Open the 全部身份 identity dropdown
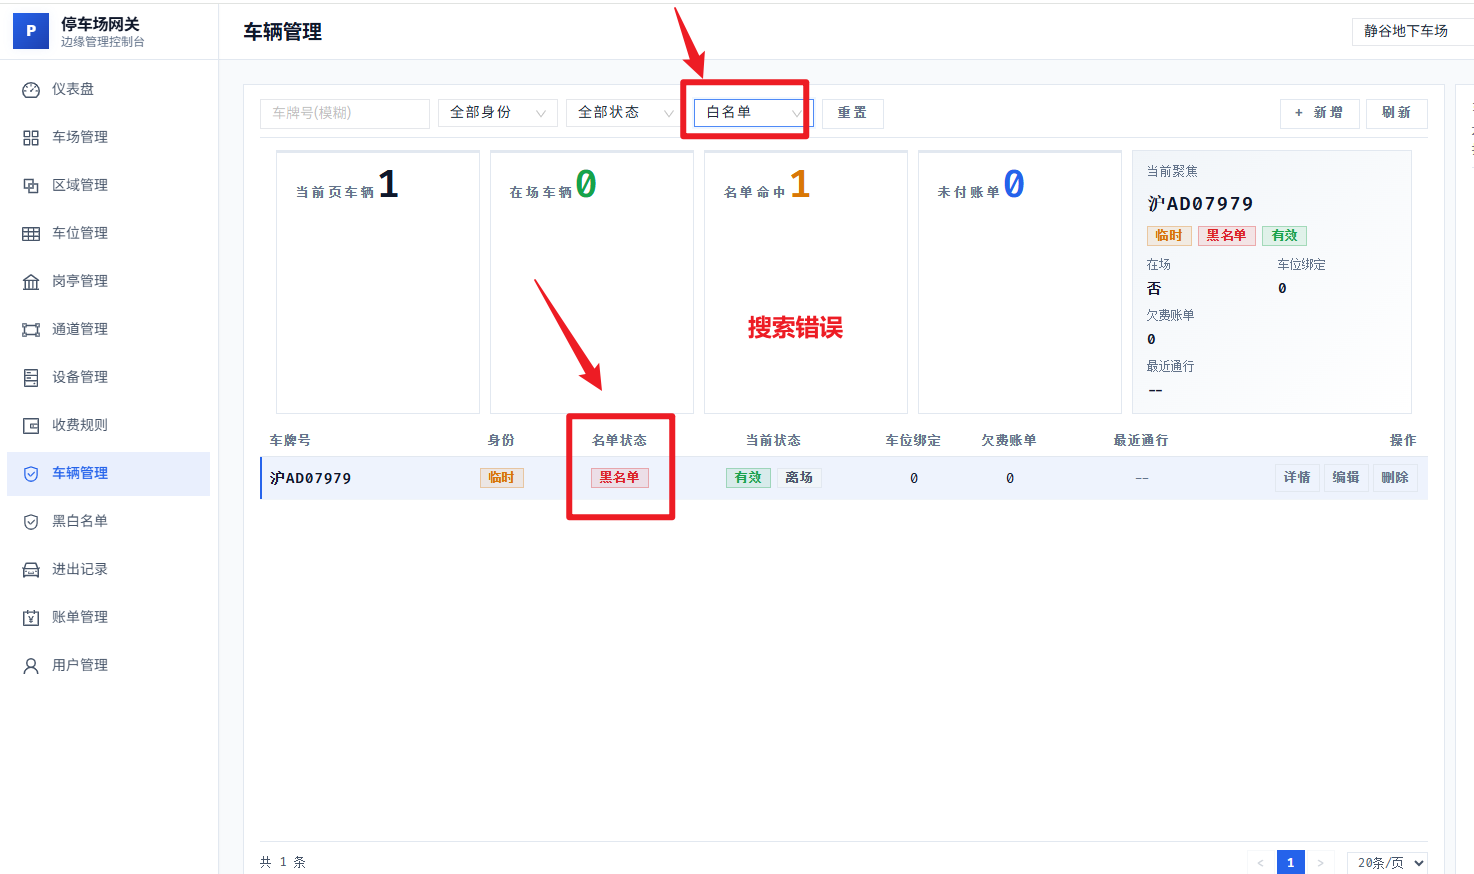 [497, 113]
